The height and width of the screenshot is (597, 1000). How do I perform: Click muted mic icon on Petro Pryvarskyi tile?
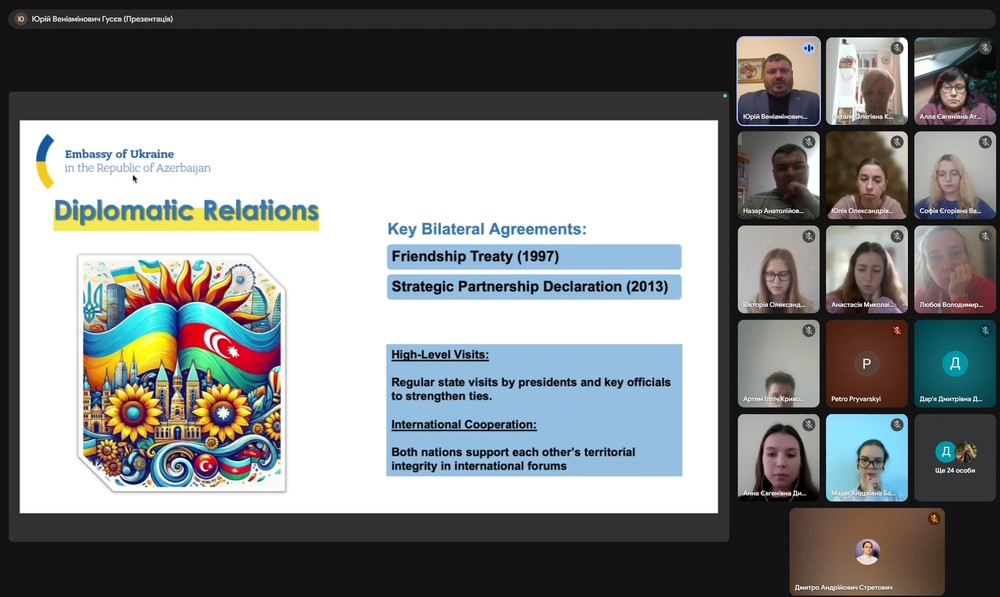pos(897,331)
